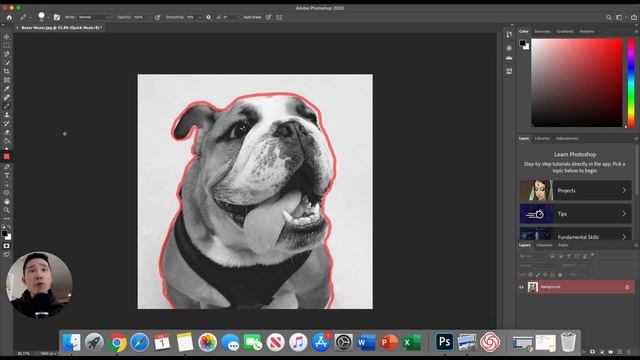Click the foreground swatch in Color panel

coord(522,43)
